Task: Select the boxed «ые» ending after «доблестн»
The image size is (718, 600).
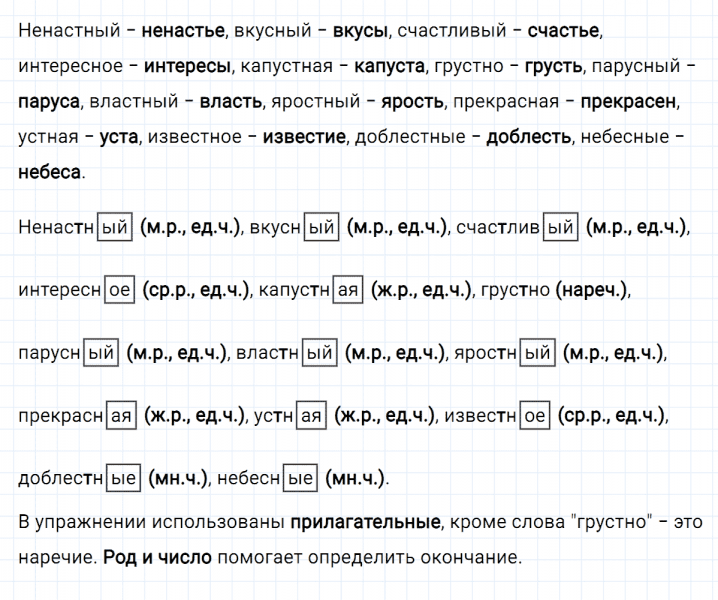Action: 124,479
